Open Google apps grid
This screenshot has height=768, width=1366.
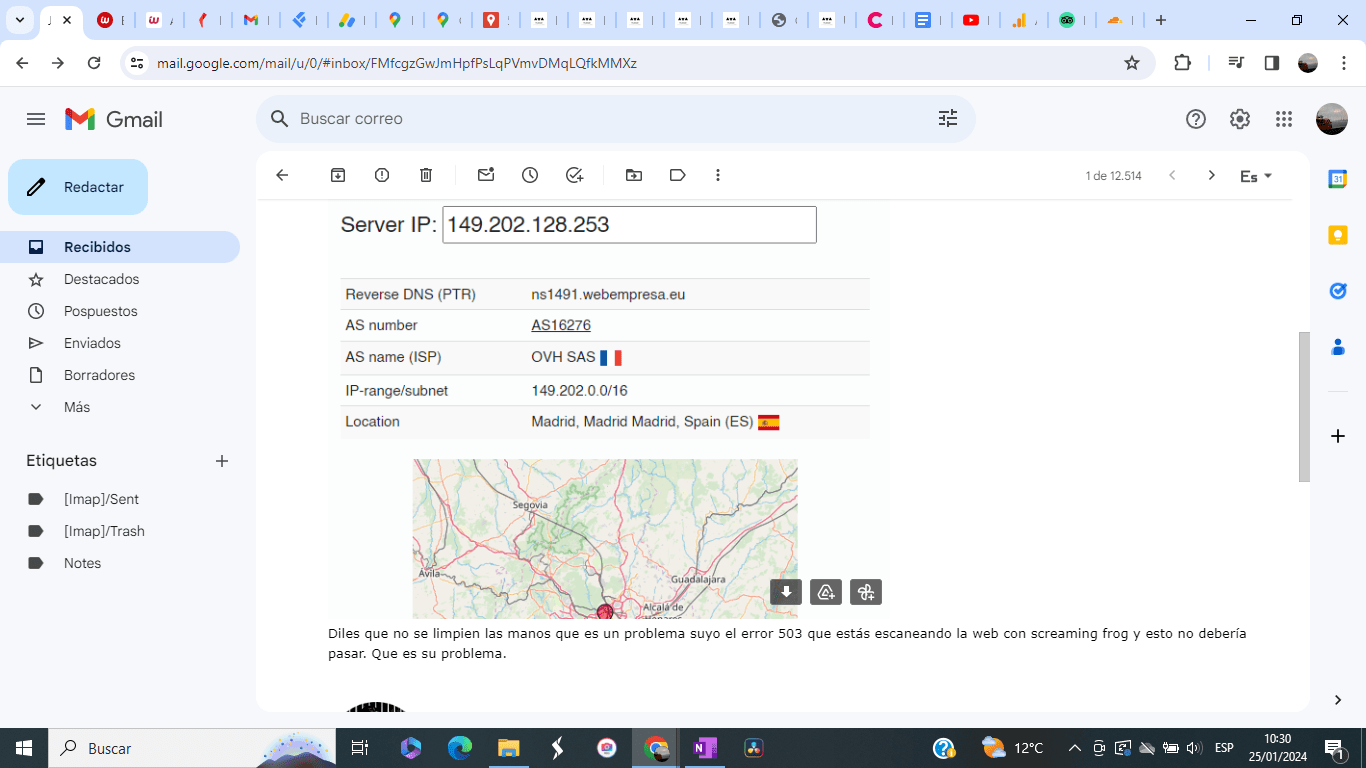1284,119
